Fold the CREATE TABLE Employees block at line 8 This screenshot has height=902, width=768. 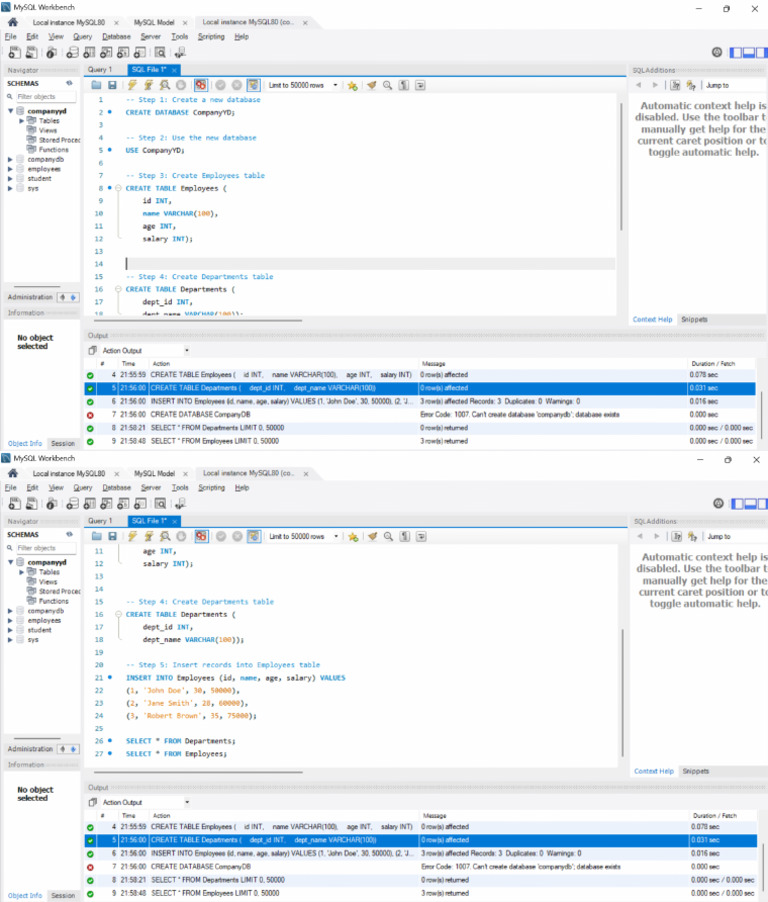click(118, 188)
